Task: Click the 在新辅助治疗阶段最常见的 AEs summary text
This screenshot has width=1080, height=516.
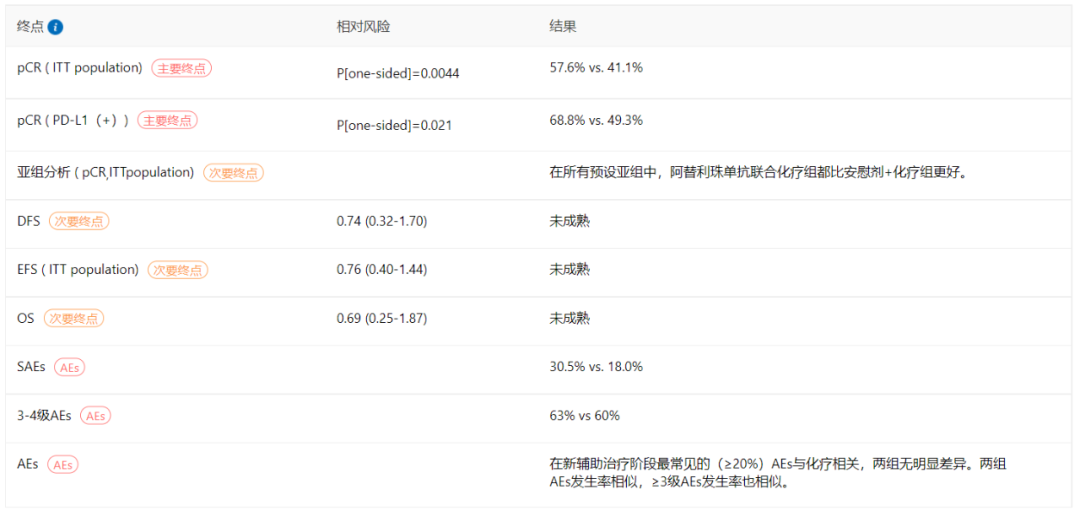Action: pos(778,473)
